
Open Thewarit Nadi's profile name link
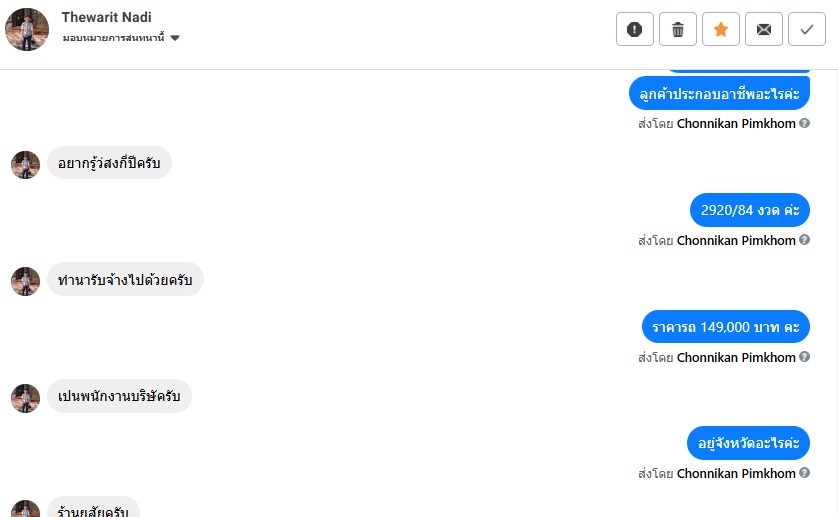[x=107, y=18]
